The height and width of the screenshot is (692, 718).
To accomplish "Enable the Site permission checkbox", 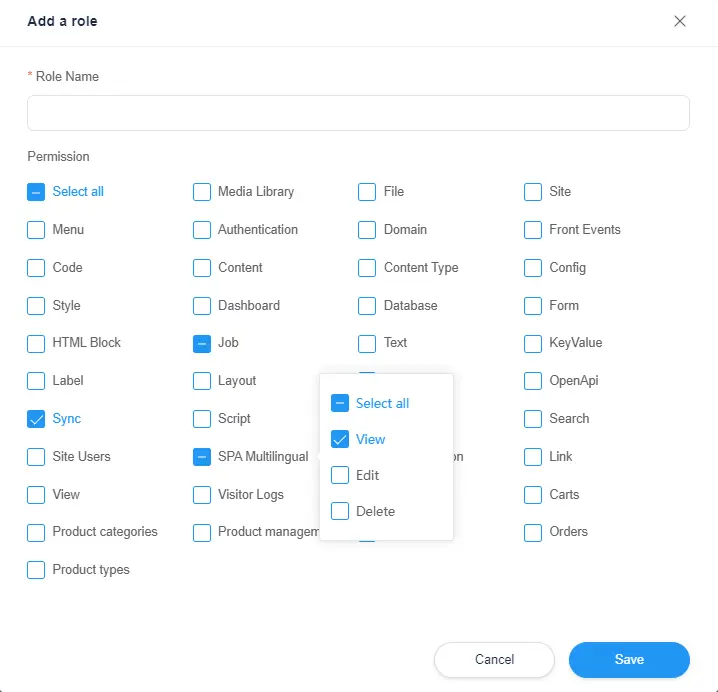I will click(533, 192).
